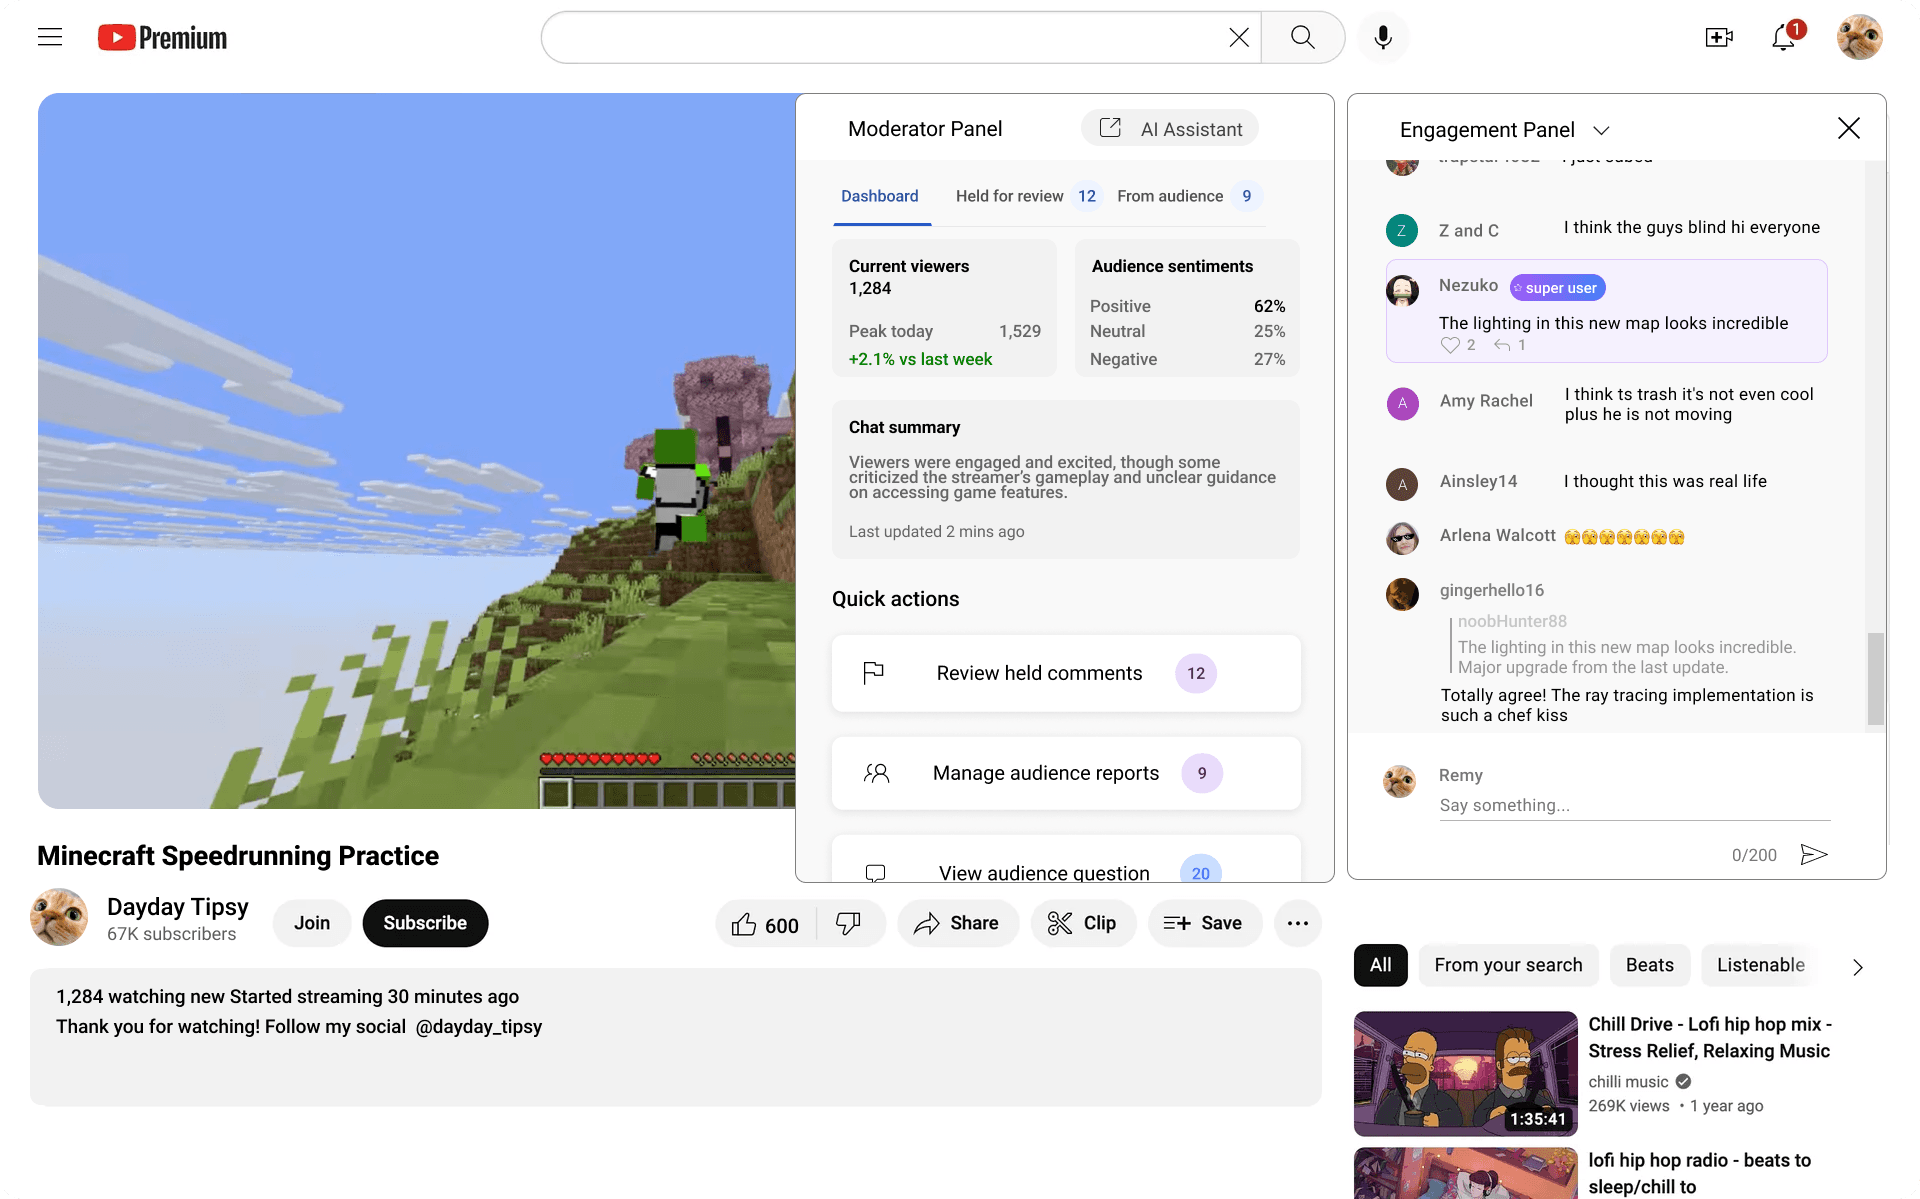
Task: Open the From audience tab
Action: [1189, 196]
